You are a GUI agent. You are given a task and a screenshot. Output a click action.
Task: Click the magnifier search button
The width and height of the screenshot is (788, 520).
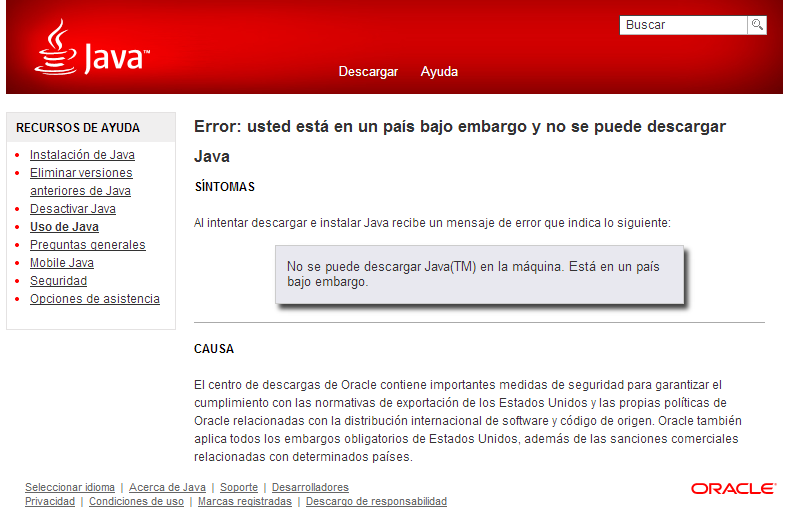click(x=757, y=25)
